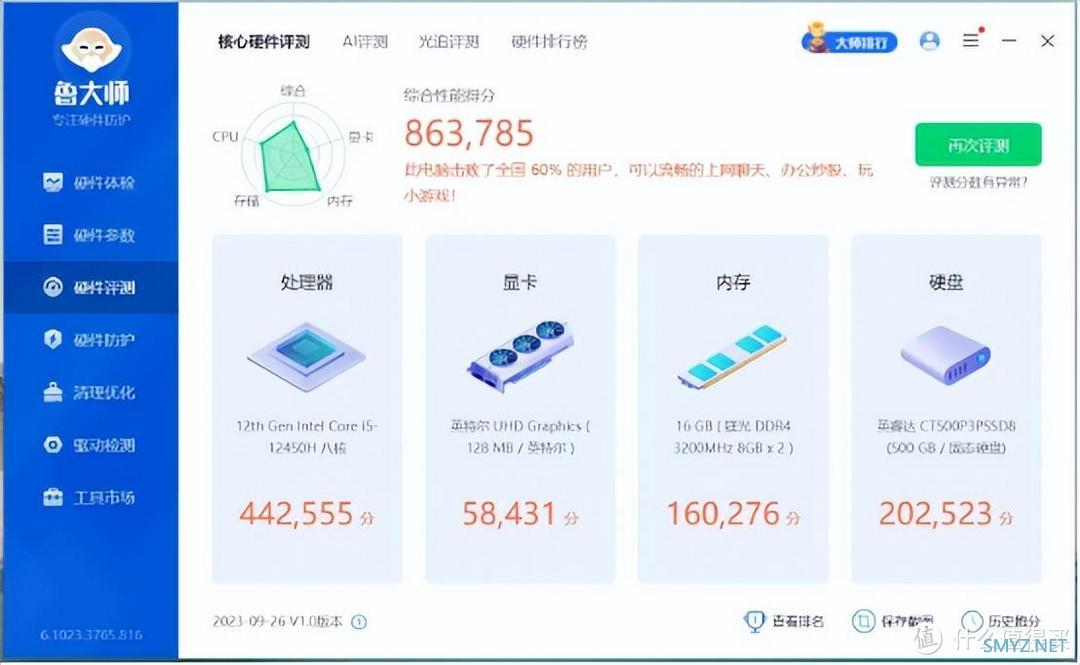
Task: Click the graphics score 58,431
Action: click(x=509, y=514)
